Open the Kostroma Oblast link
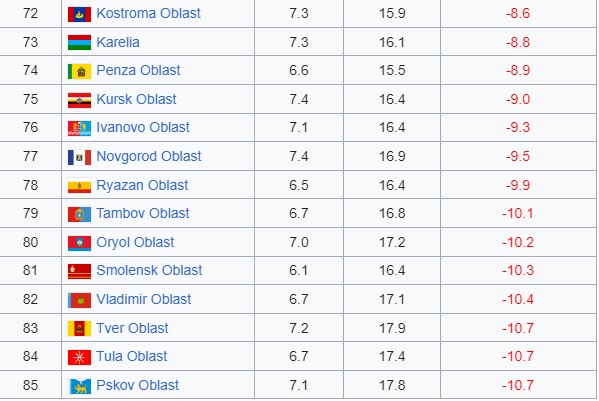The image size is (599, 401). click(148, 13)
